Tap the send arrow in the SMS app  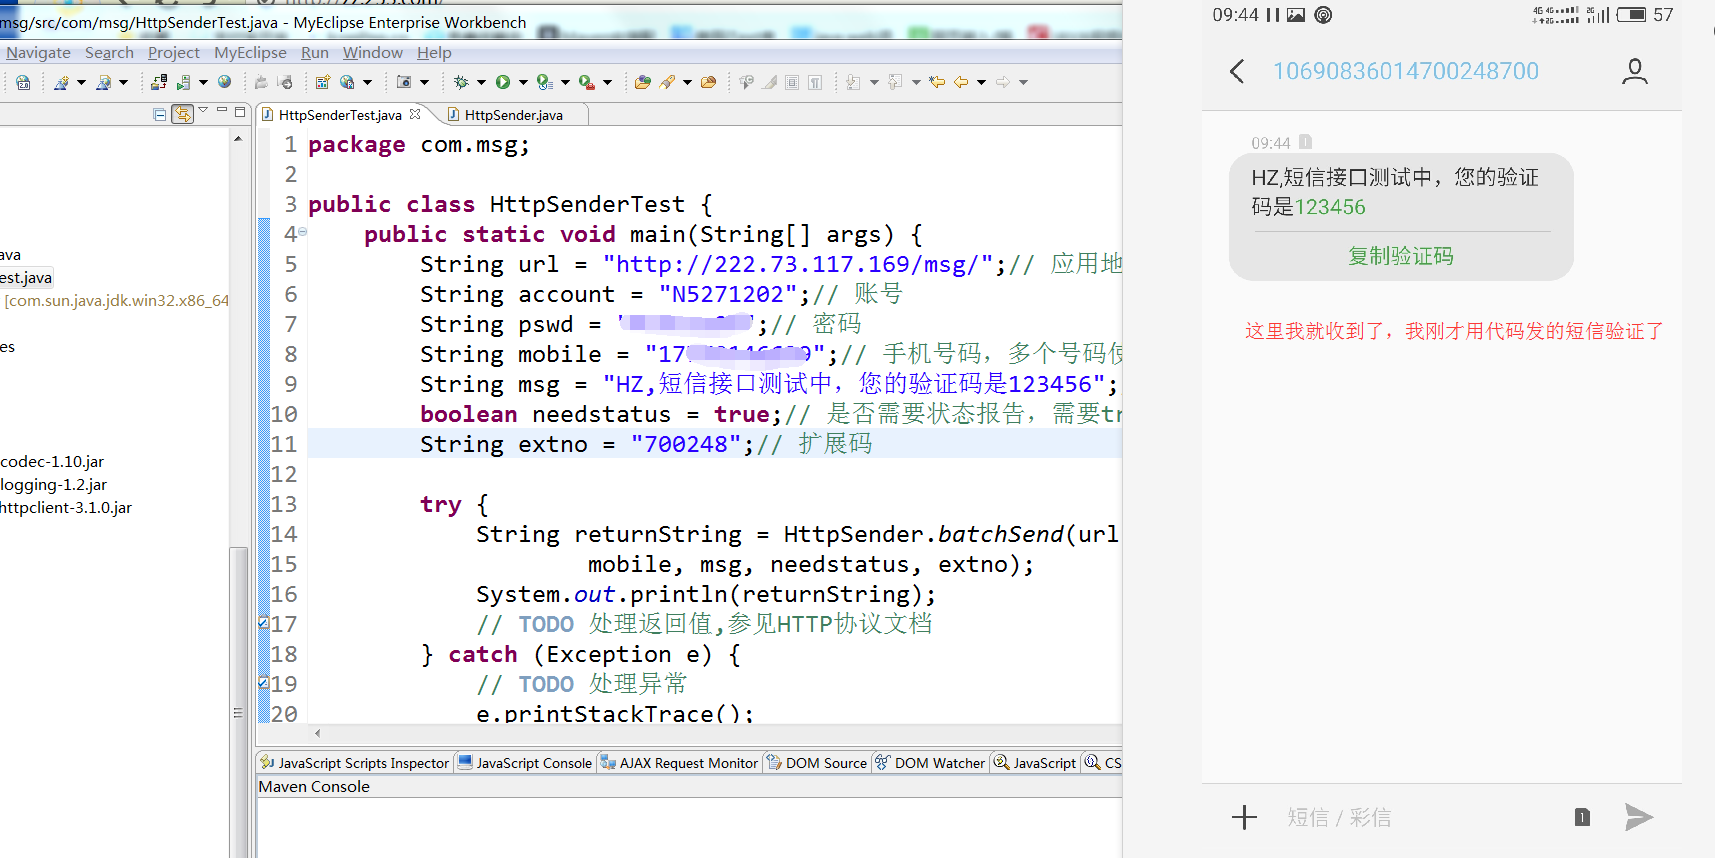pos(1638,817)
